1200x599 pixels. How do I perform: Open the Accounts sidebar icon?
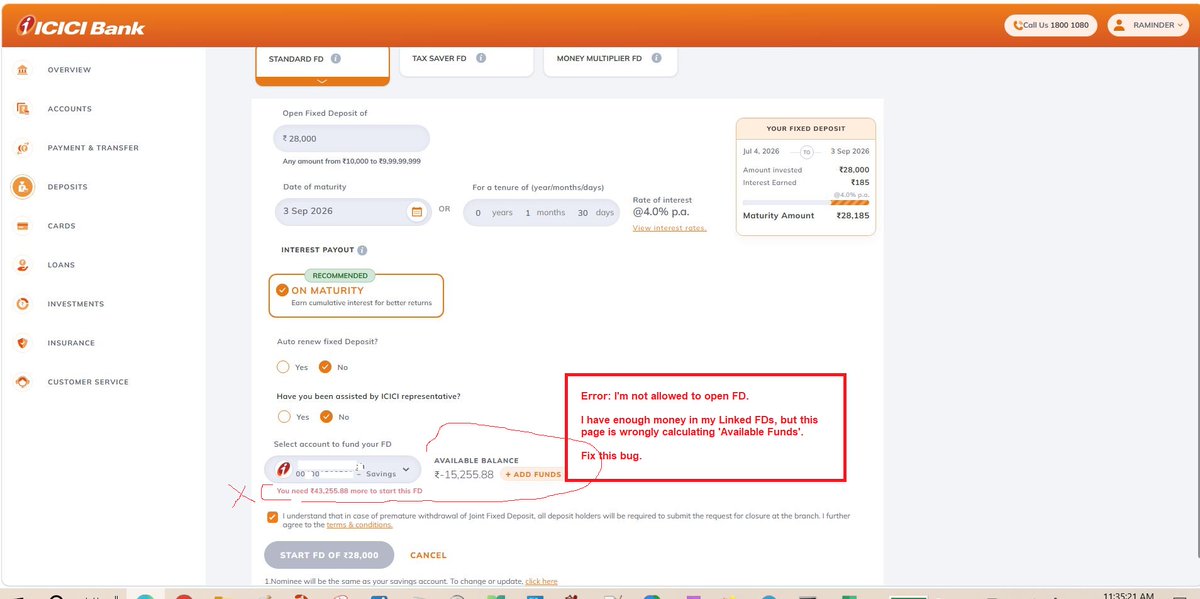(x=22, y=109)
